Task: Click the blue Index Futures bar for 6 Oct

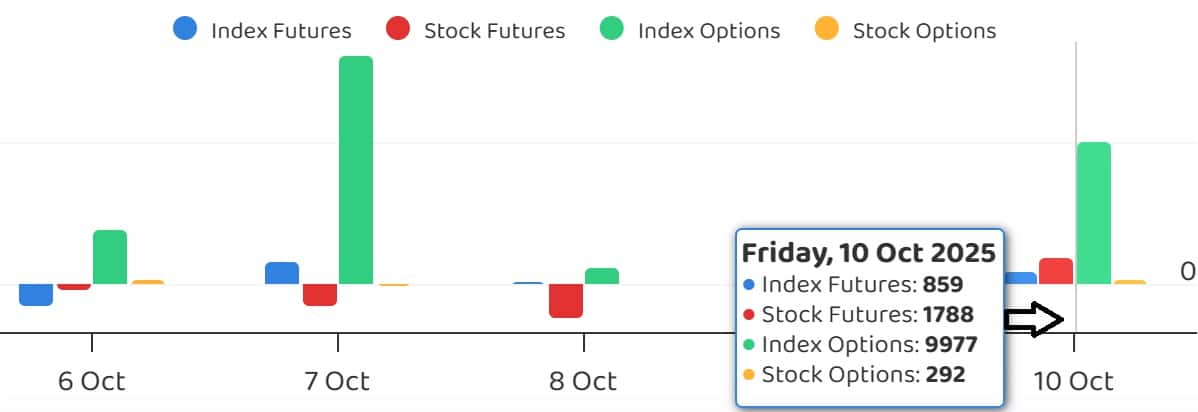Action: click(x=36, y=294)
